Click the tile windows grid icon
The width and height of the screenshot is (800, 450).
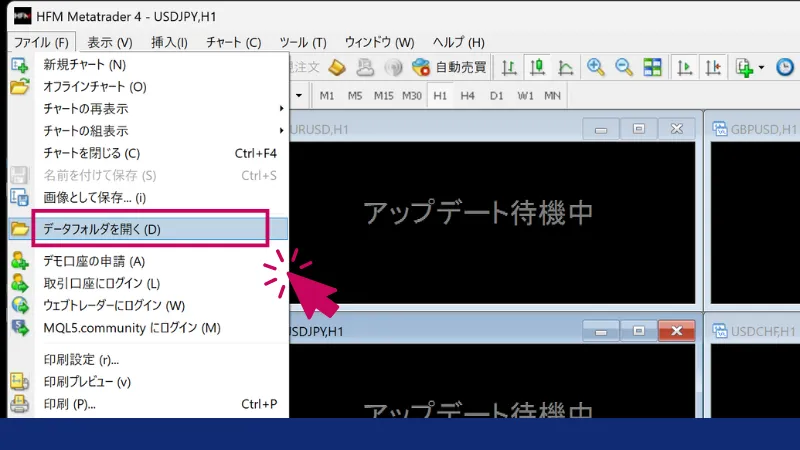652,68
